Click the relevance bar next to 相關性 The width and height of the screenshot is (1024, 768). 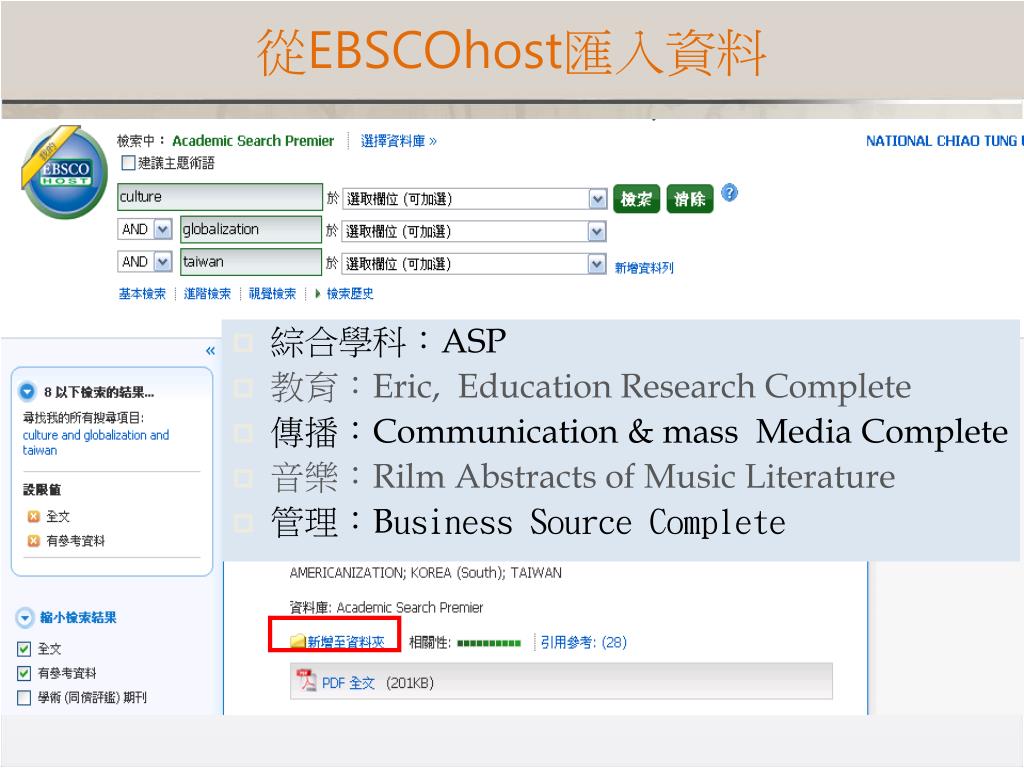(x=488, y=643)
